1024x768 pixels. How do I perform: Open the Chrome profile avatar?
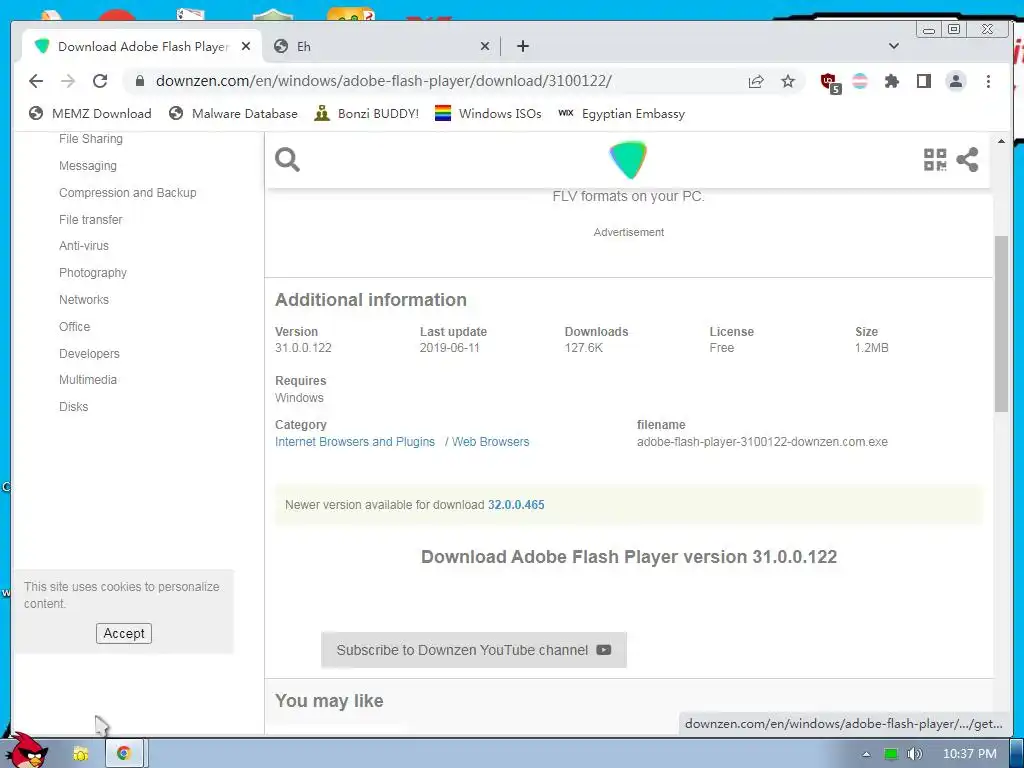(x=955, y=81)
